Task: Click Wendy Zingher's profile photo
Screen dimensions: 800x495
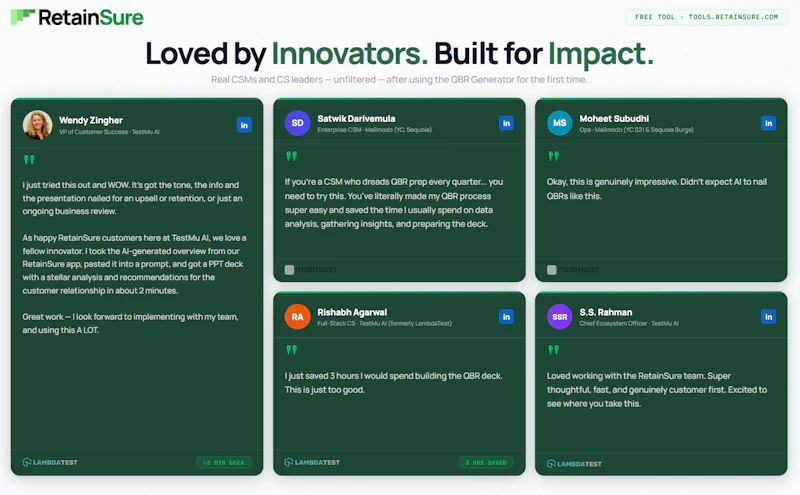Action: 37,125
